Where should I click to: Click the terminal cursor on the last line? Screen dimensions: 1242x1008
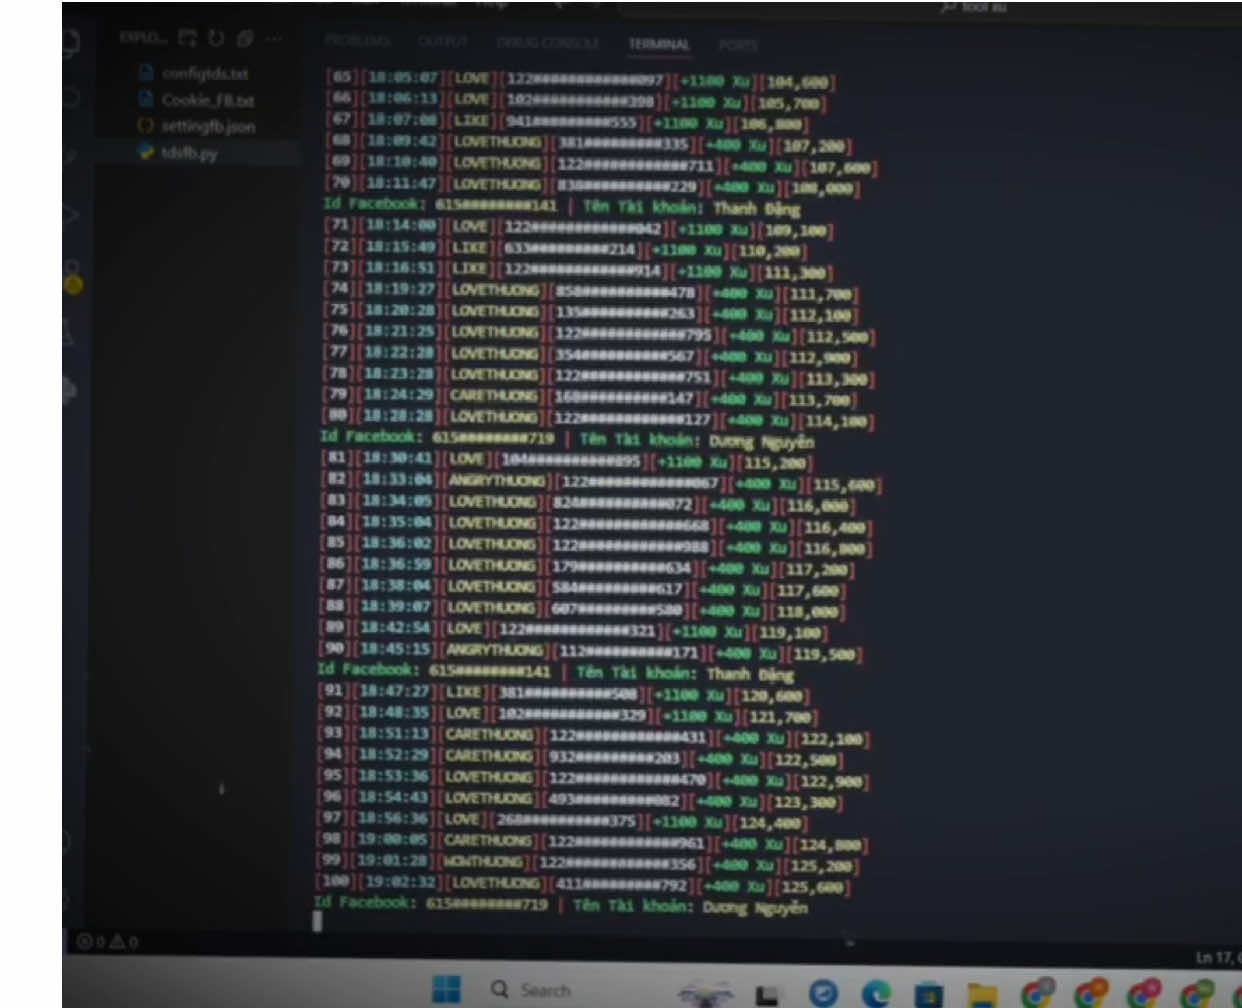coord(317,922)
